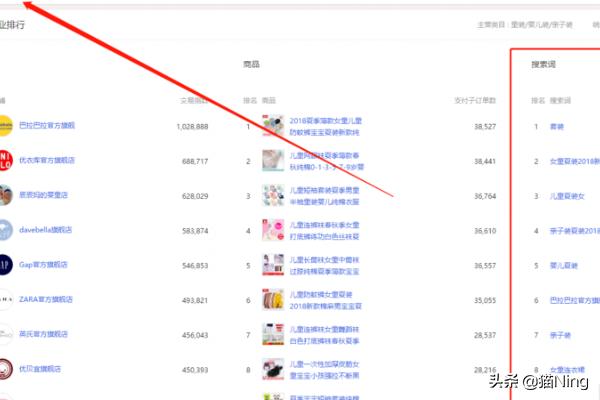Open product title link with 36,610 orders
The height and width of the screenshot is (400, 600).
click(x=324, y=231)
